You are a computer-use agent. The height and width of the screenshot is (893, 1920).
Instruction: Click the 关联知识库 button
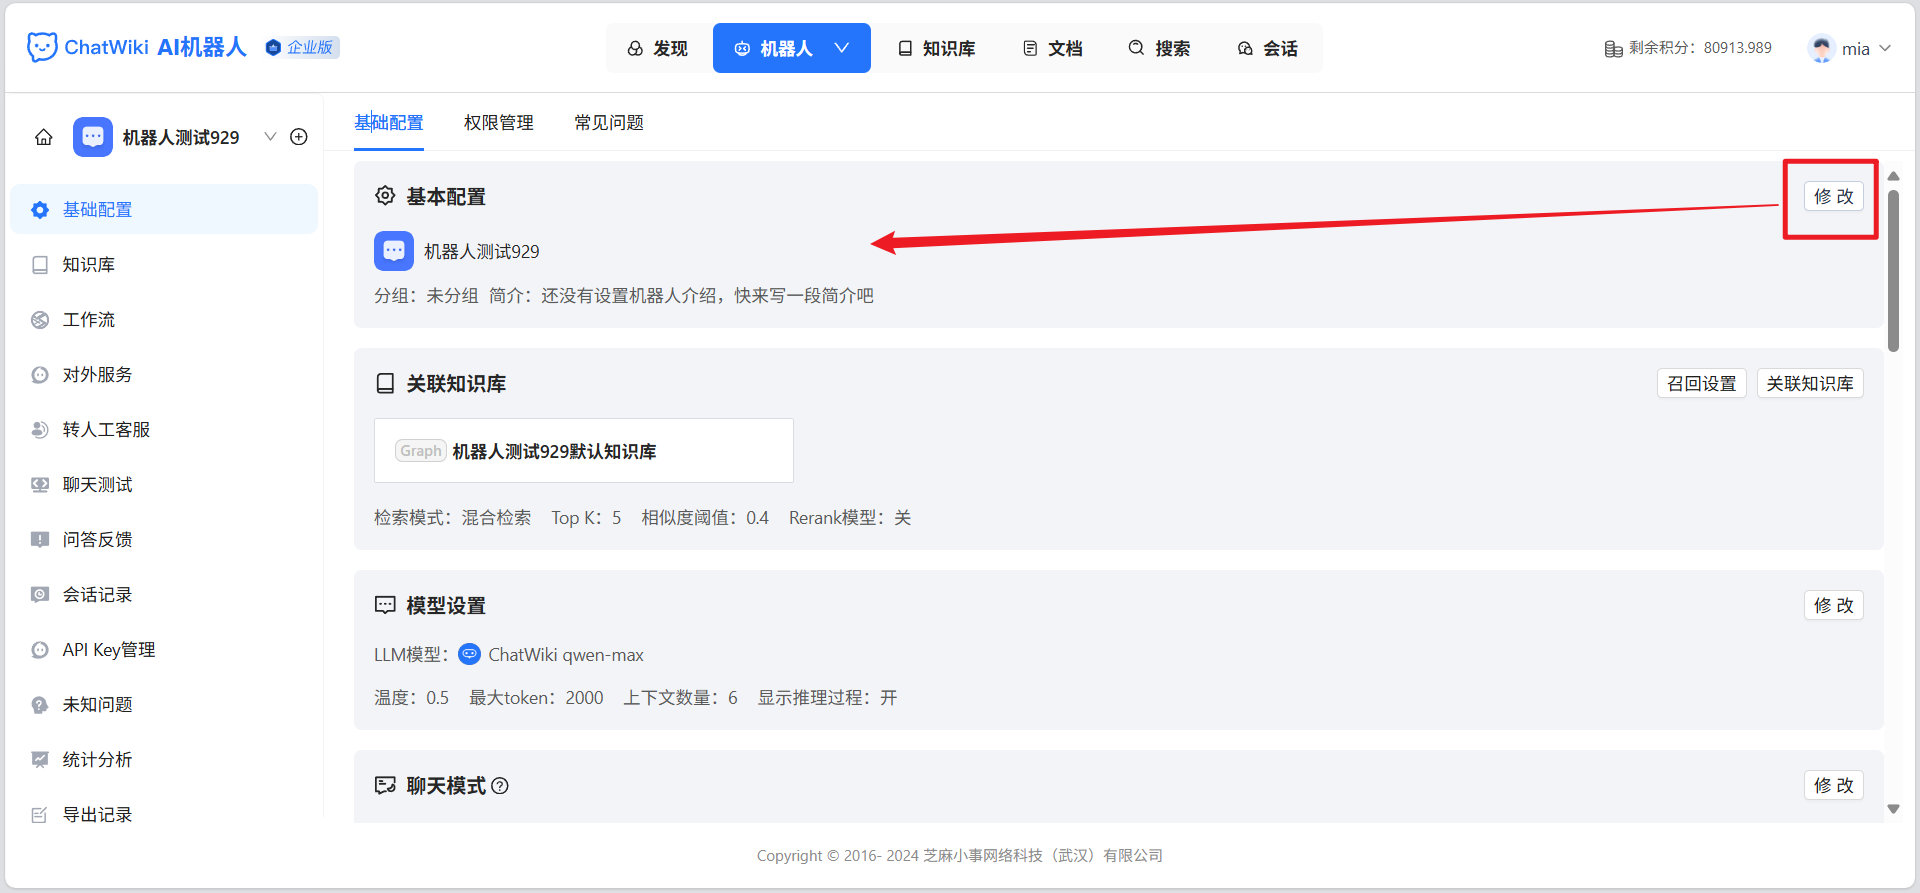point(1810,383)
